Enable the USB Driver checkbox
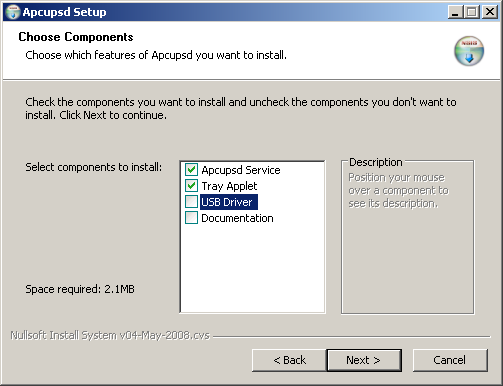 click(x=191, y=202)
